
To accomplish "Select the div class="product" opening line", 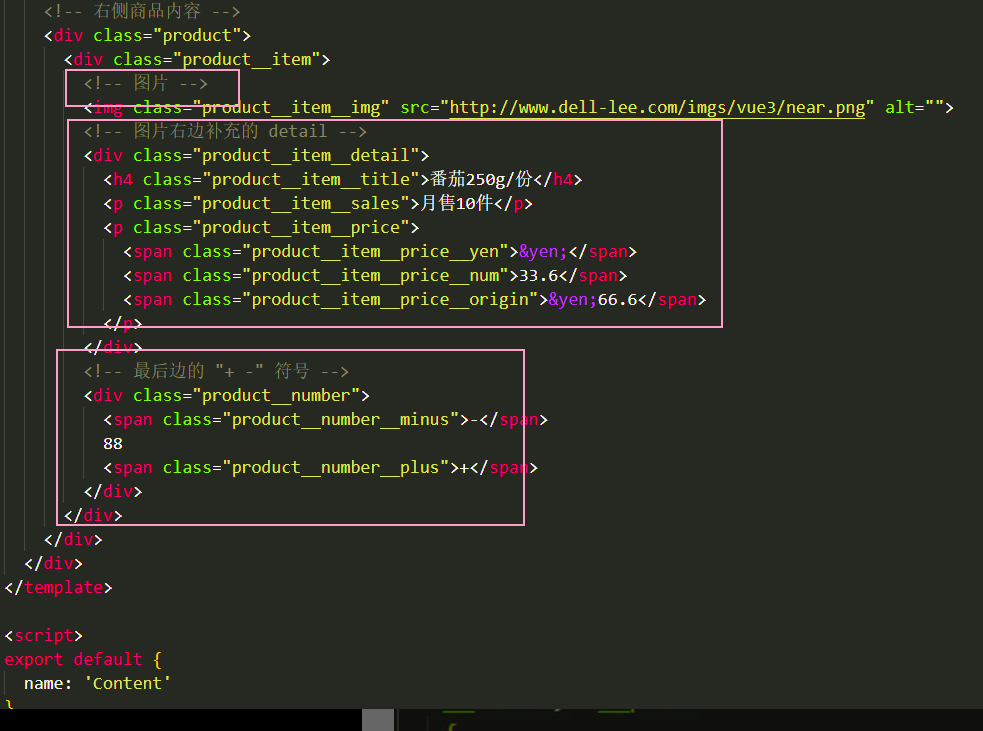I will (147, 35).
